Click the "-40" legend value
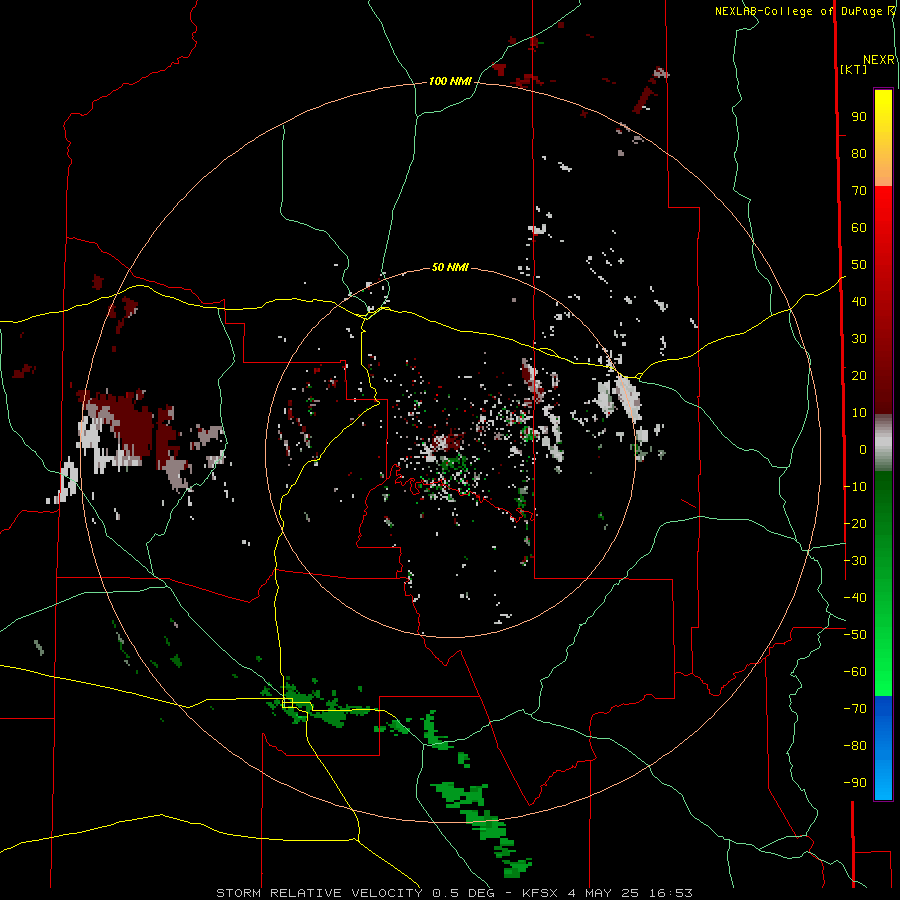The height and width of the screenshot is (900, 900). pos(855,598)
